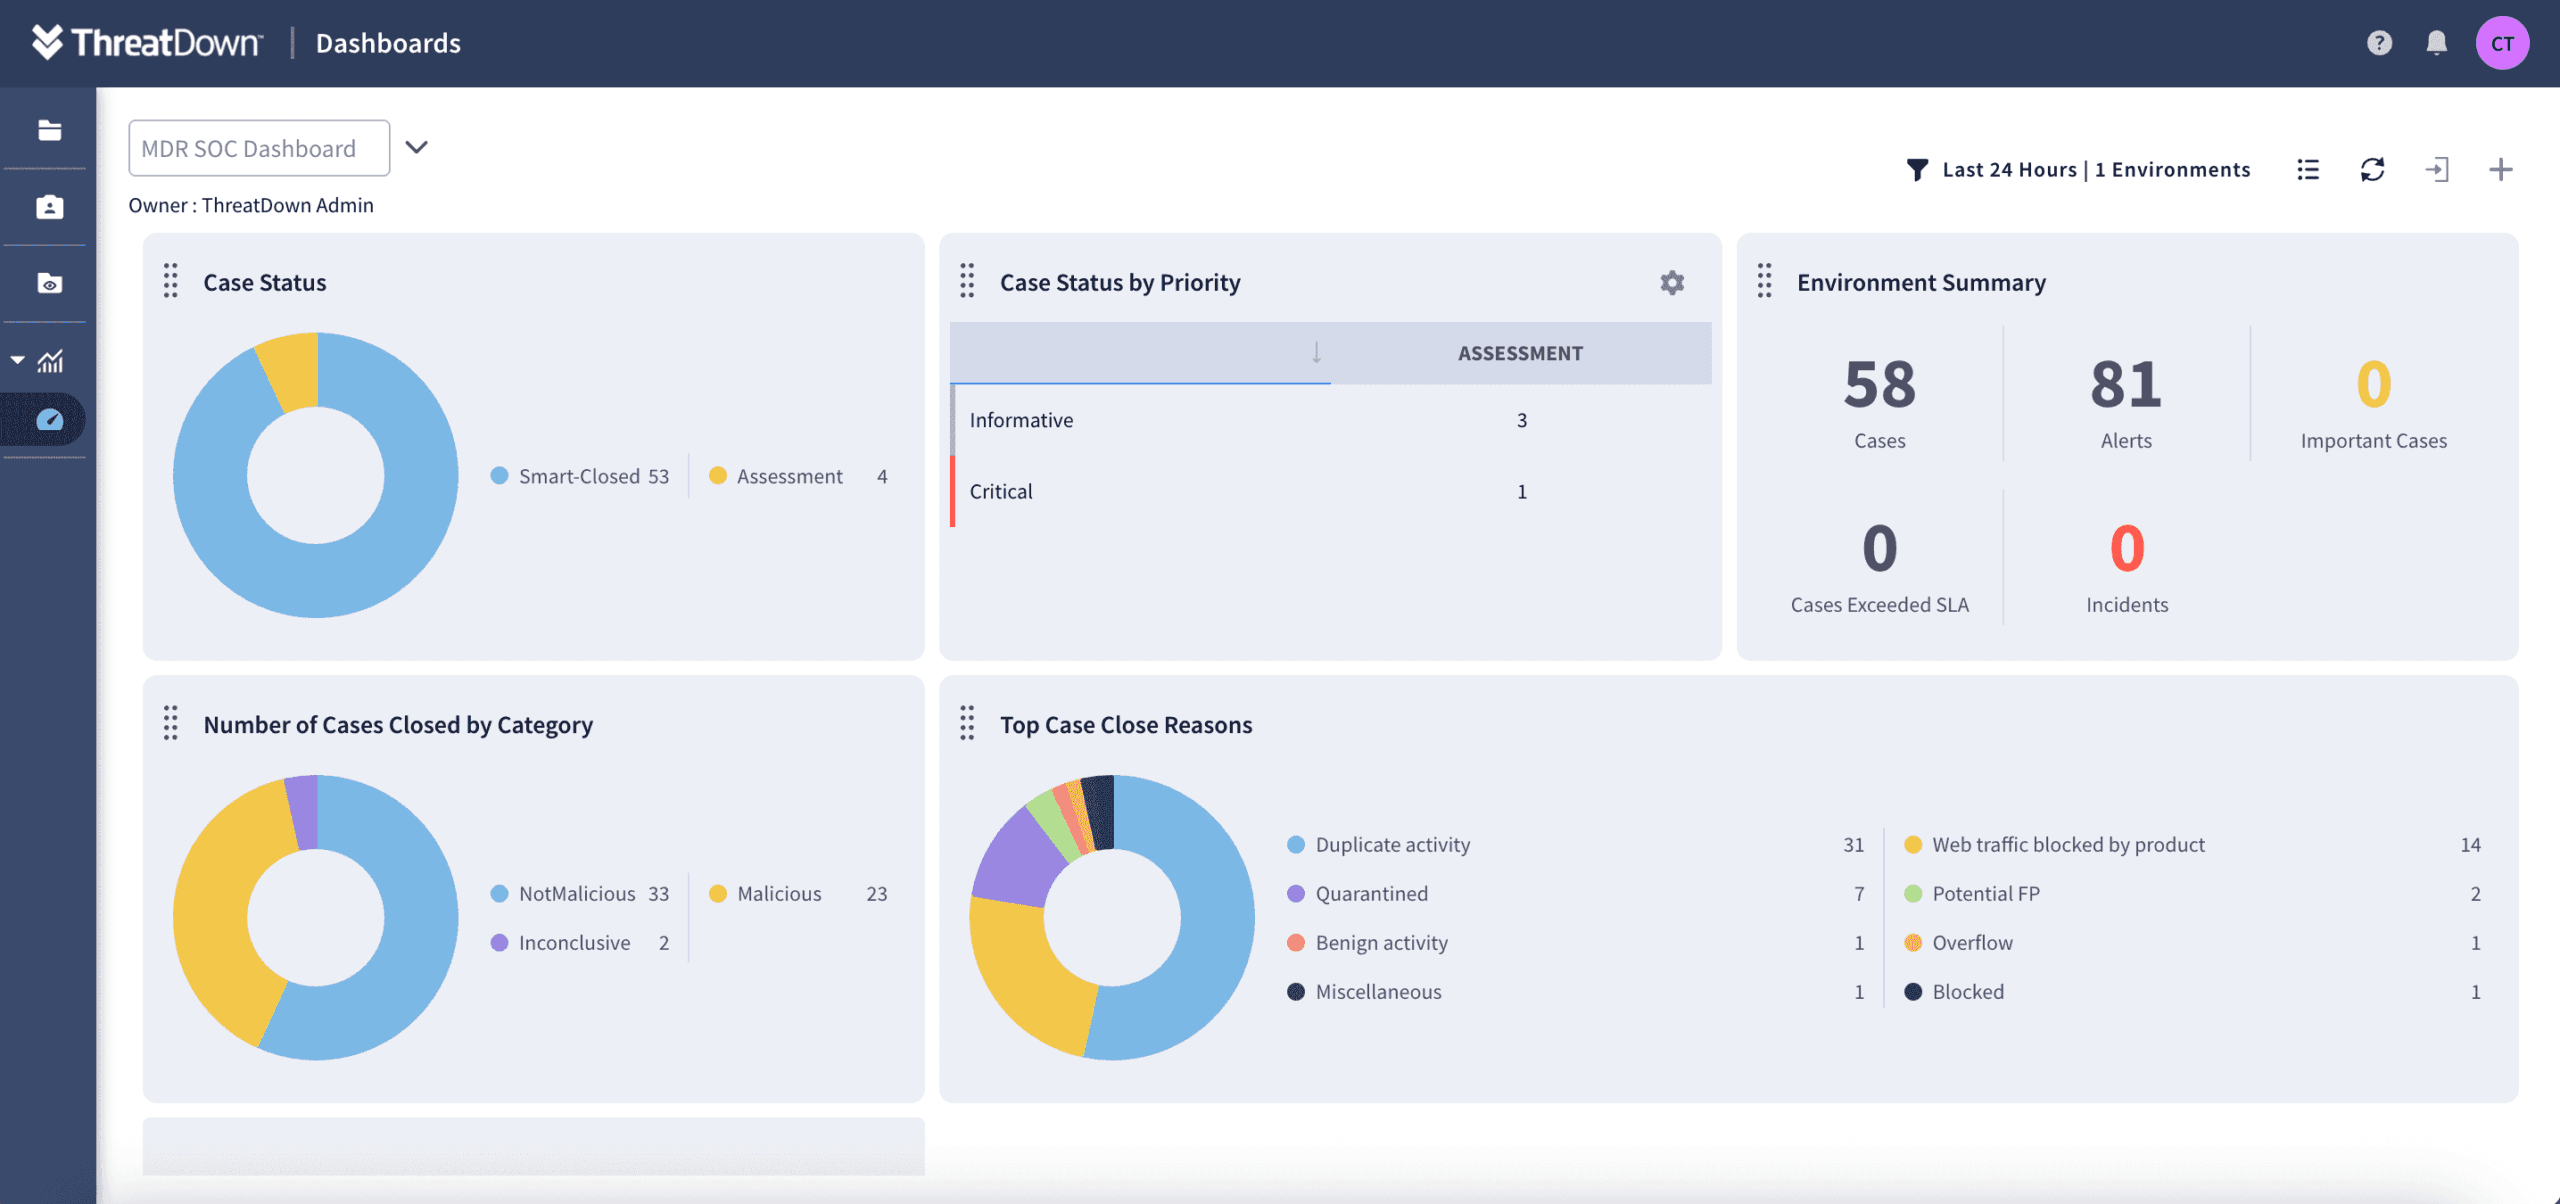Sort by the ASSESSMENT column header
Image resolution: width=2560 pixels, height=1204 pixels.
(1519, 353)
